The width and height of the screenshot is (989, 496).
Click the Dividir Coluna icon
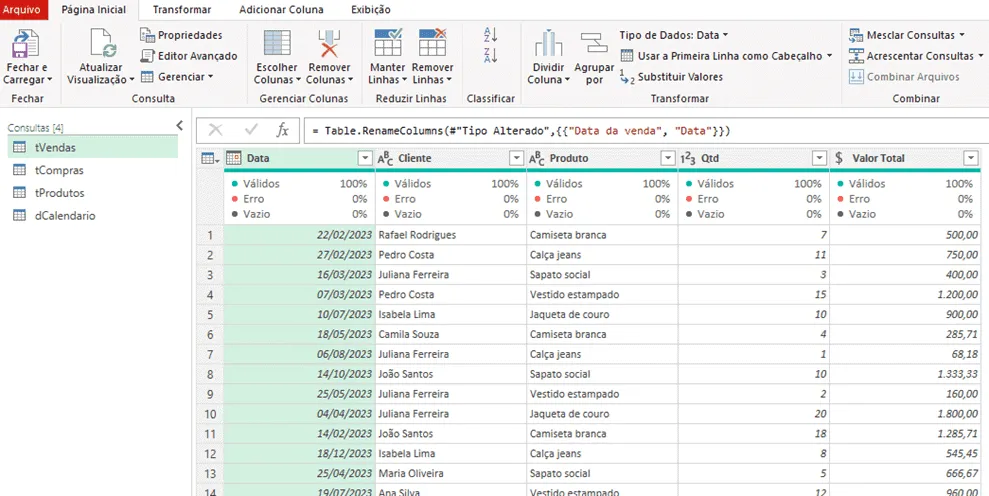(548, 44)
